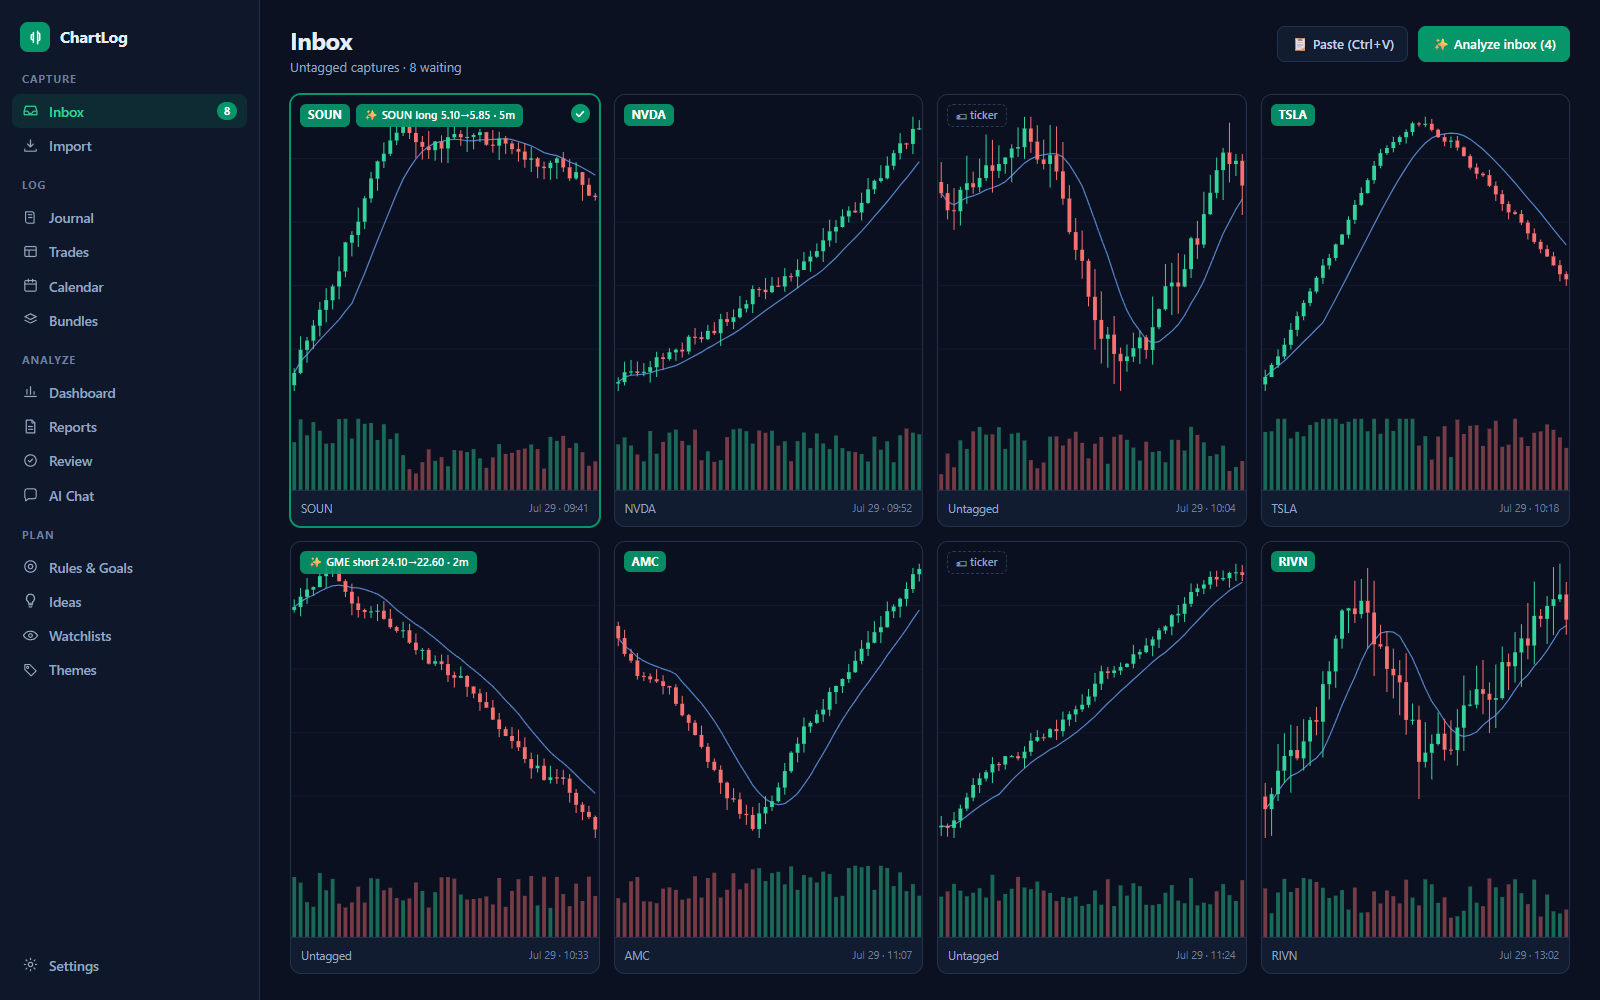The width and height of the screenshot is (1600, 1000).
Task: Click the RIVN ticker tag
Action: (1292, 562)
